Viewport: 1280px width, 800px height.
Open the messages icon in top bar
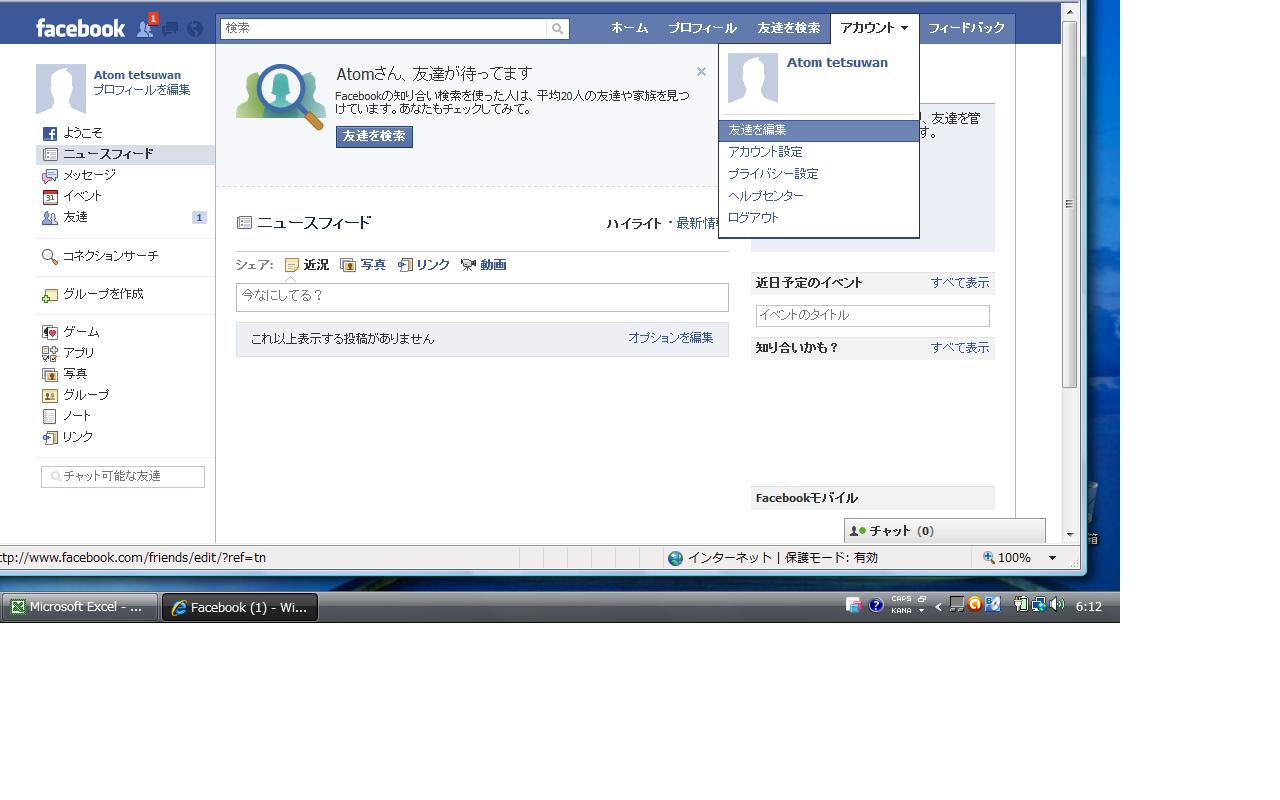click(170, 28)
